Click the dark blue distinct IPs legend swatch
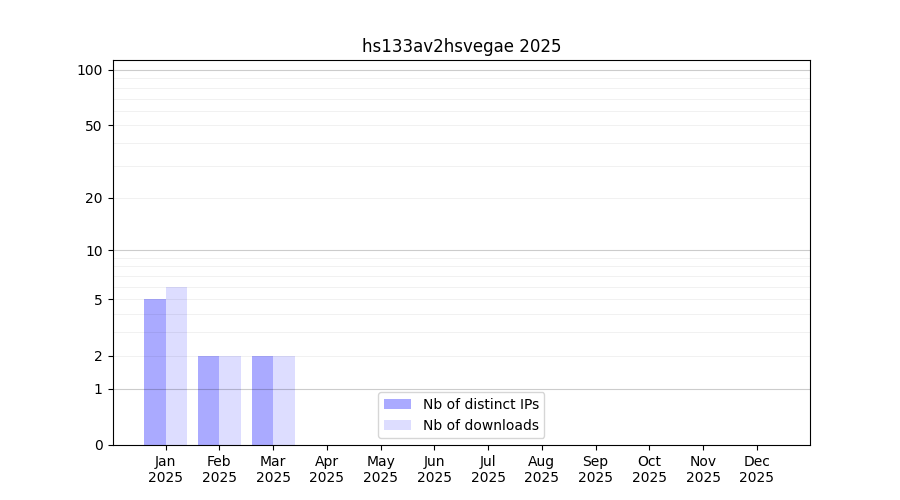The width and height of the screenshot is (900, 500). click(x=397, y=404)
